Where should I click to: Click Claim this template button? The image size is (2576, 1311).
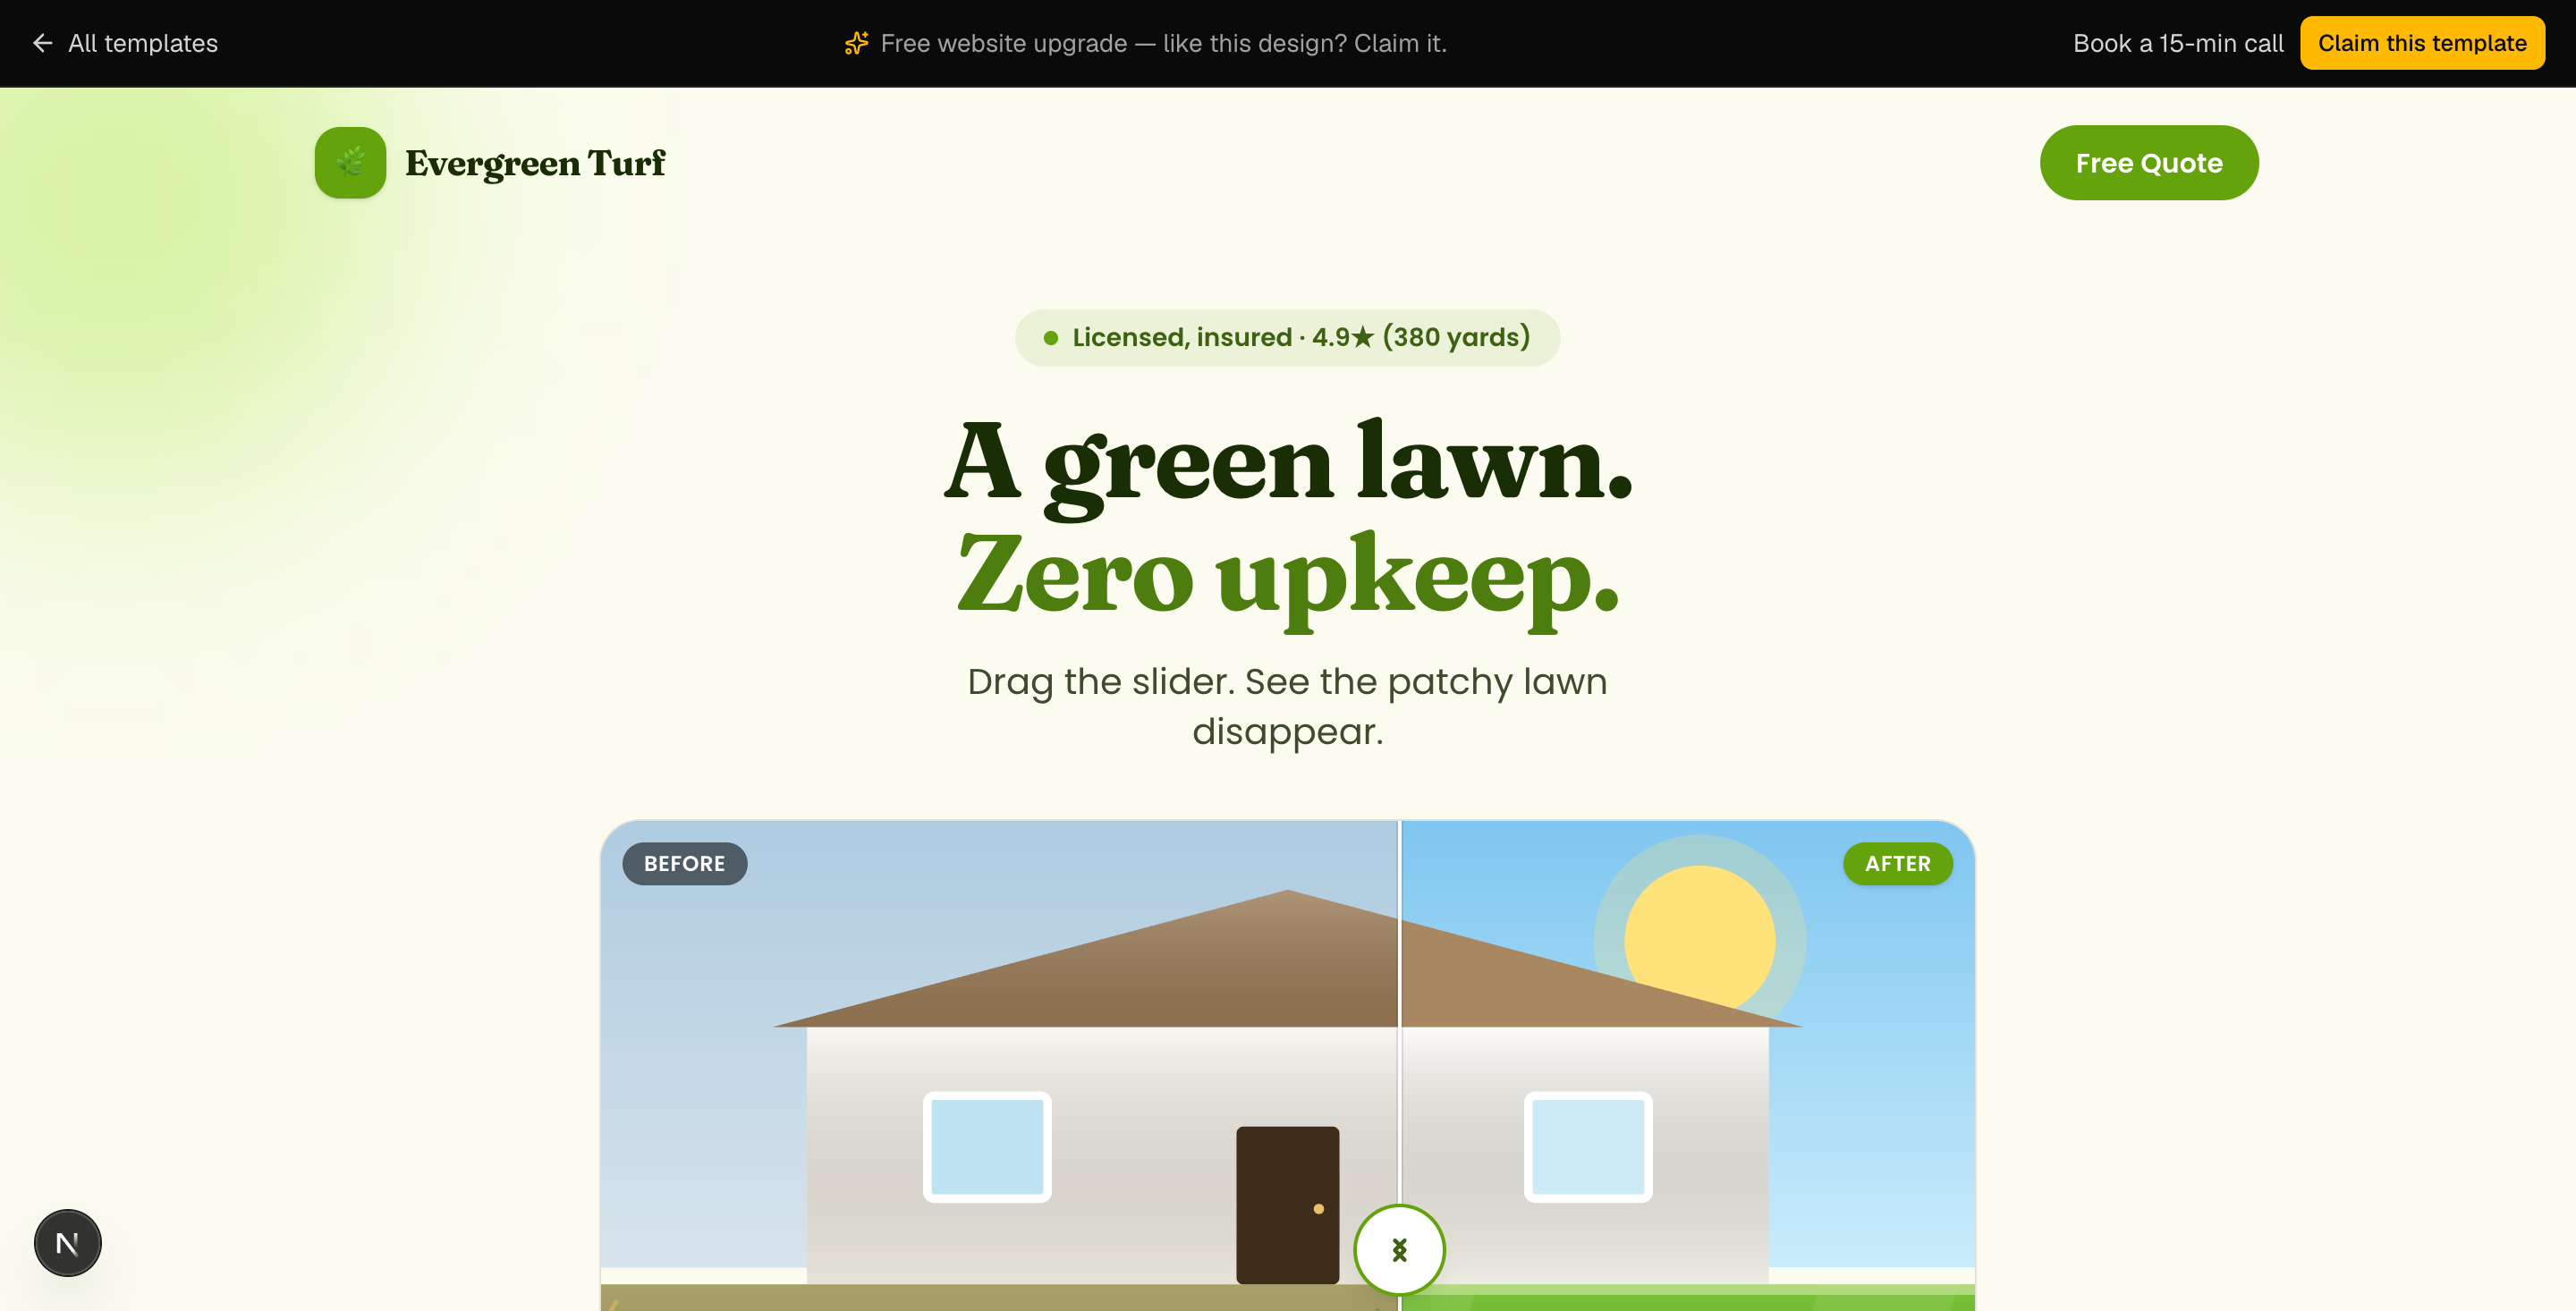point(2422,43)
